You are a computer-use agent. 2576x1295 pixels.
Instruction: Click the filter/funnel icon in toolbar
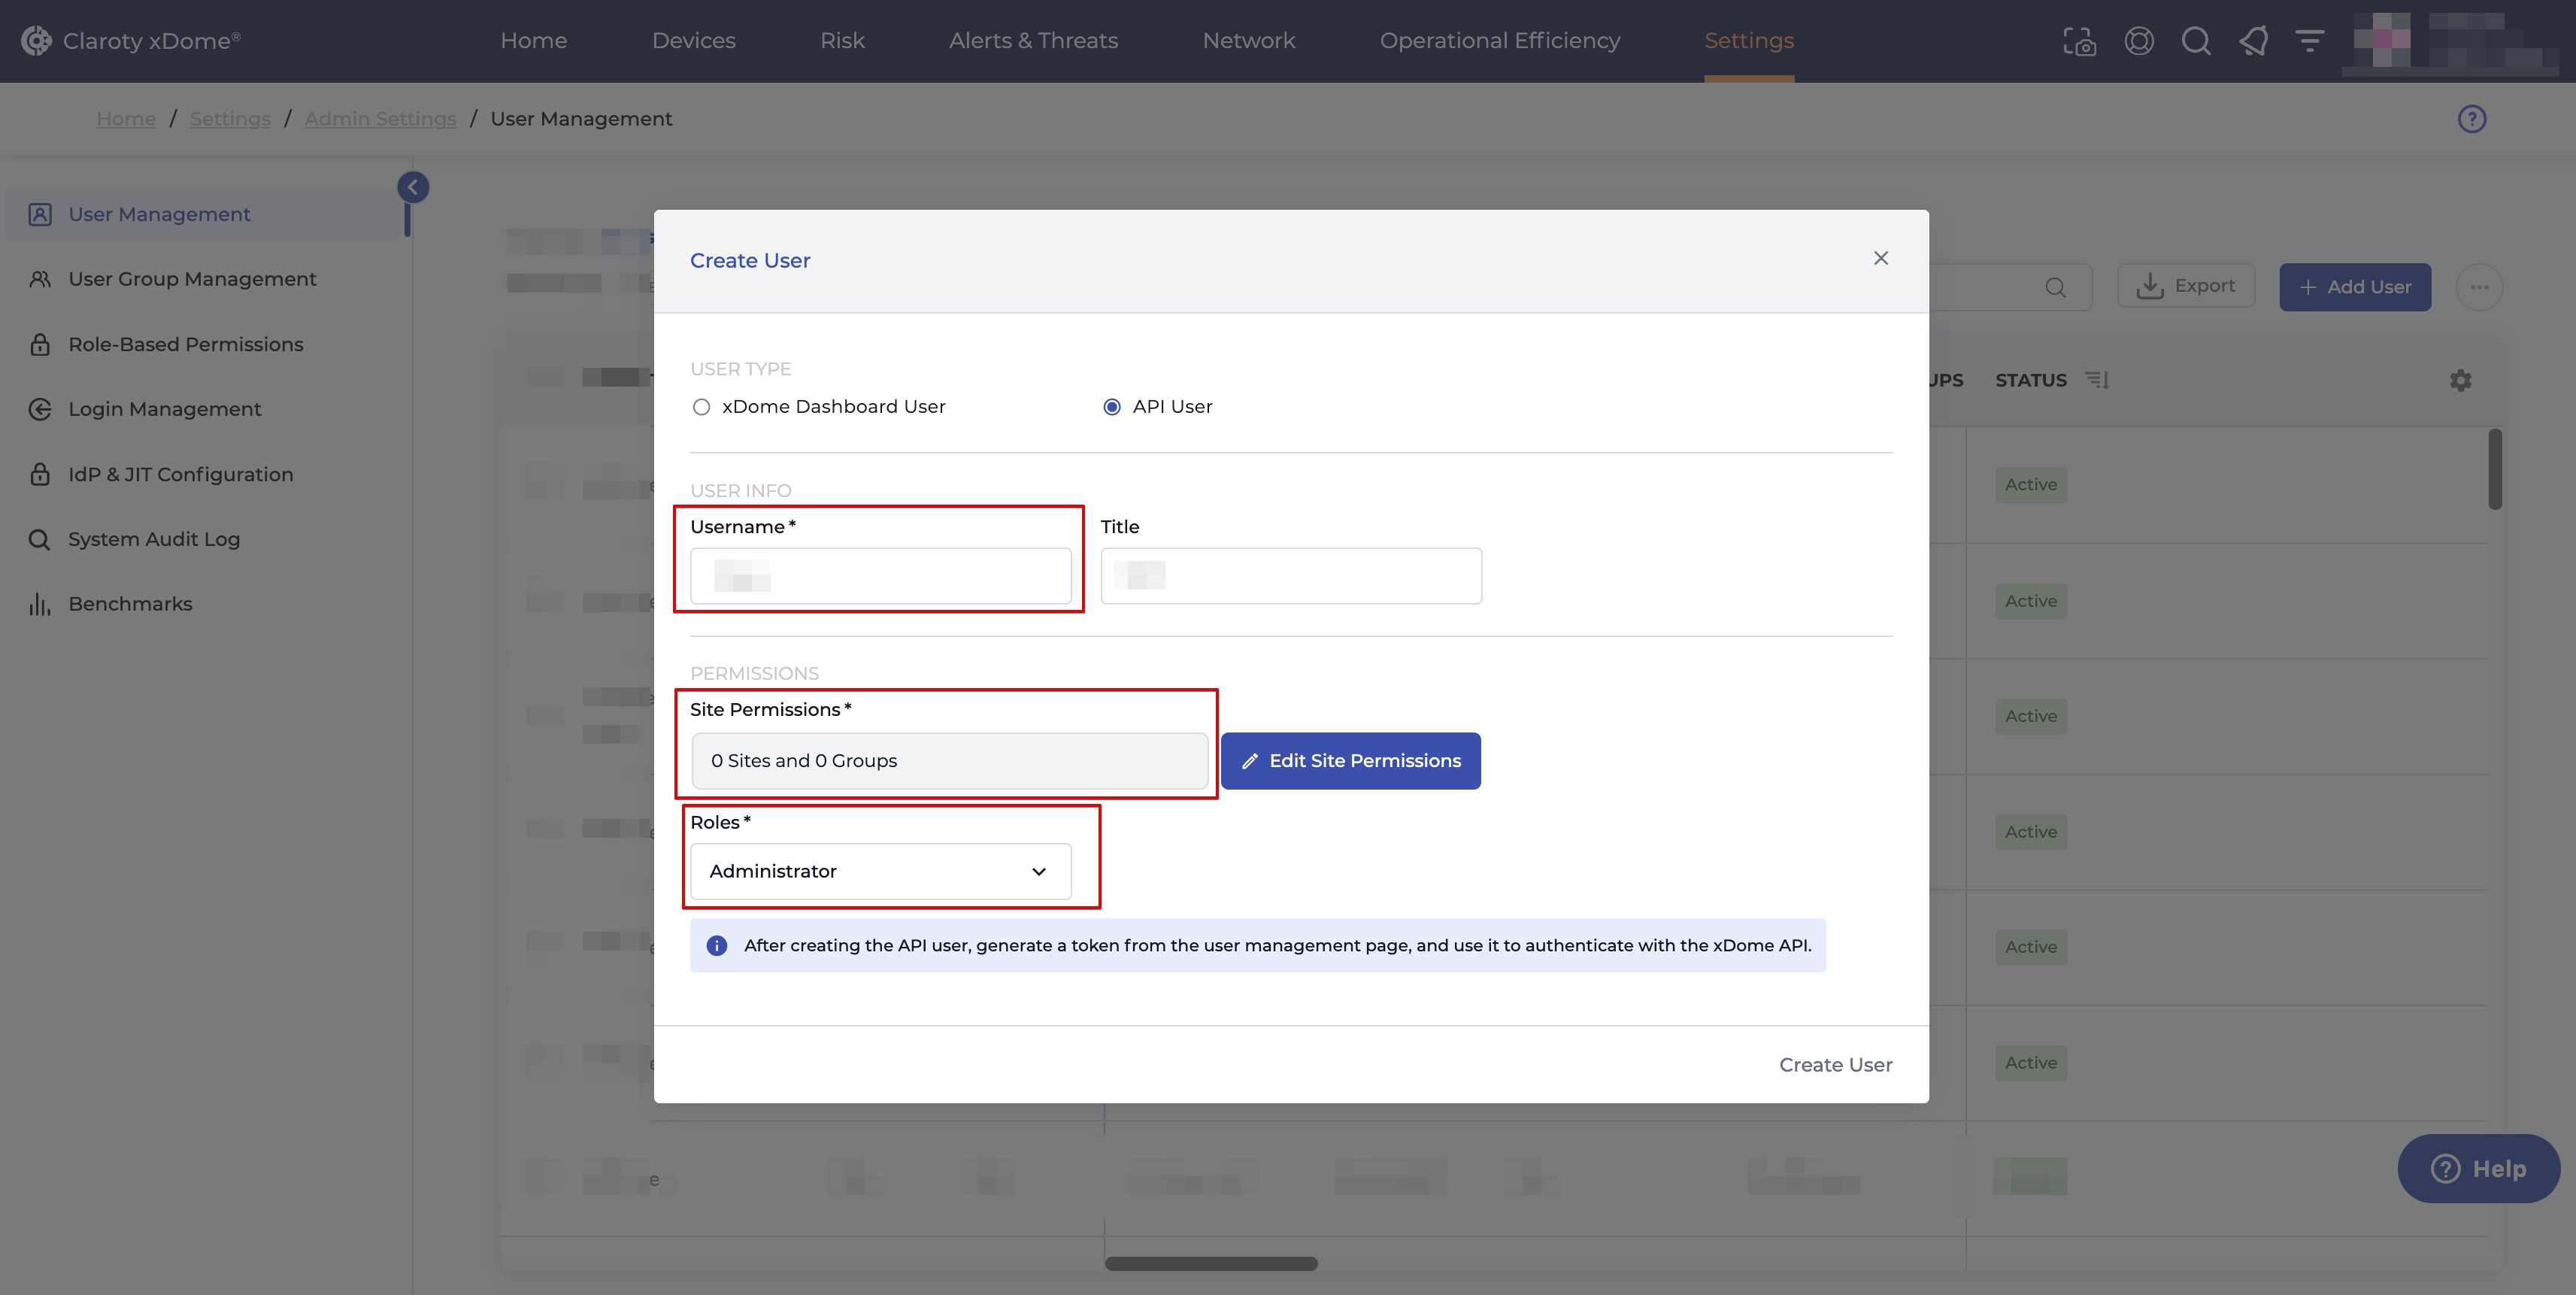coord(2308,41)
